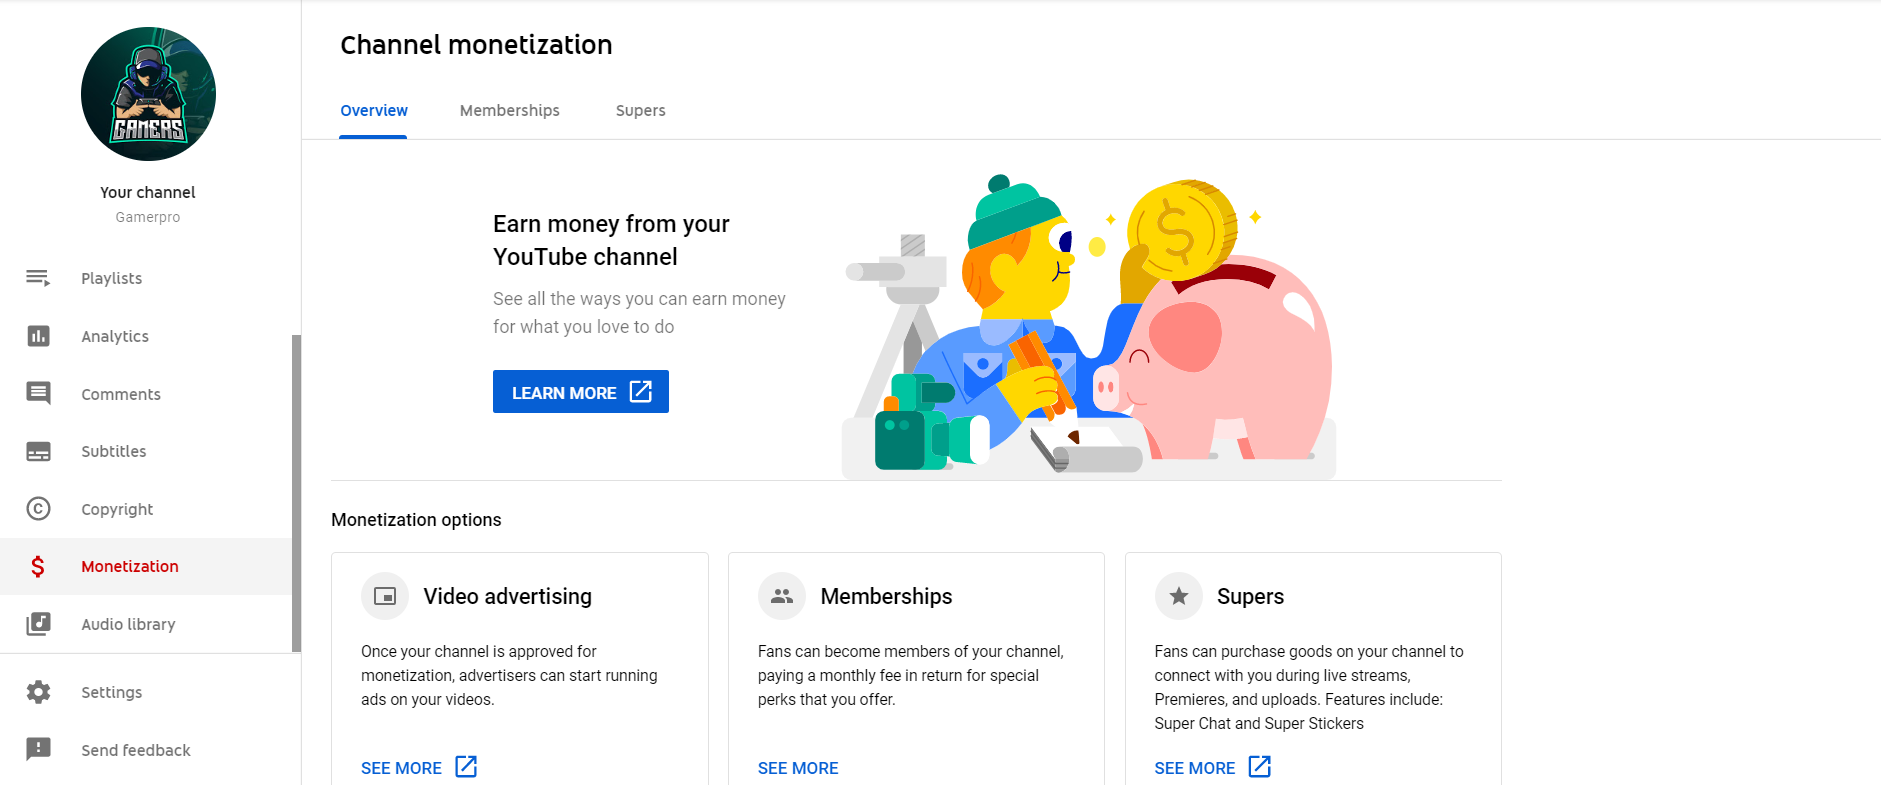Switch to the Memberships tab

tap(510, 111)
